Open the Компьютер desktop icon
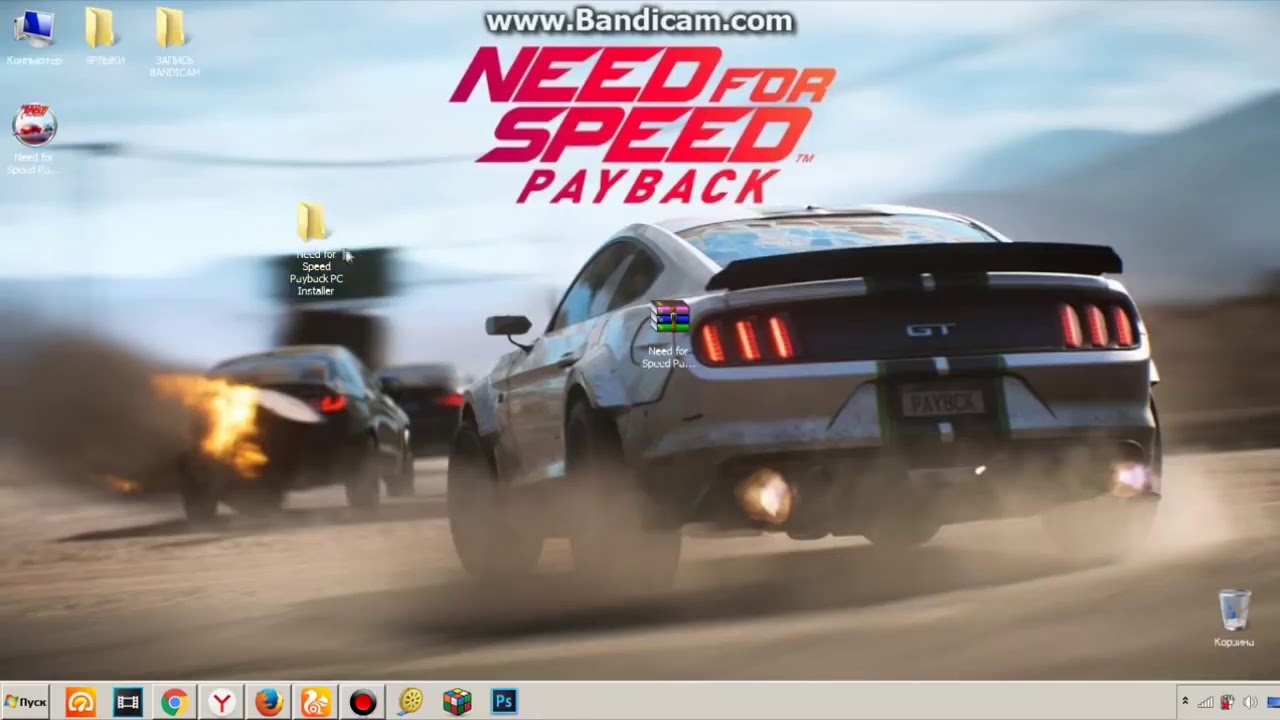1280x720 pixels. [x=33, y=37]
